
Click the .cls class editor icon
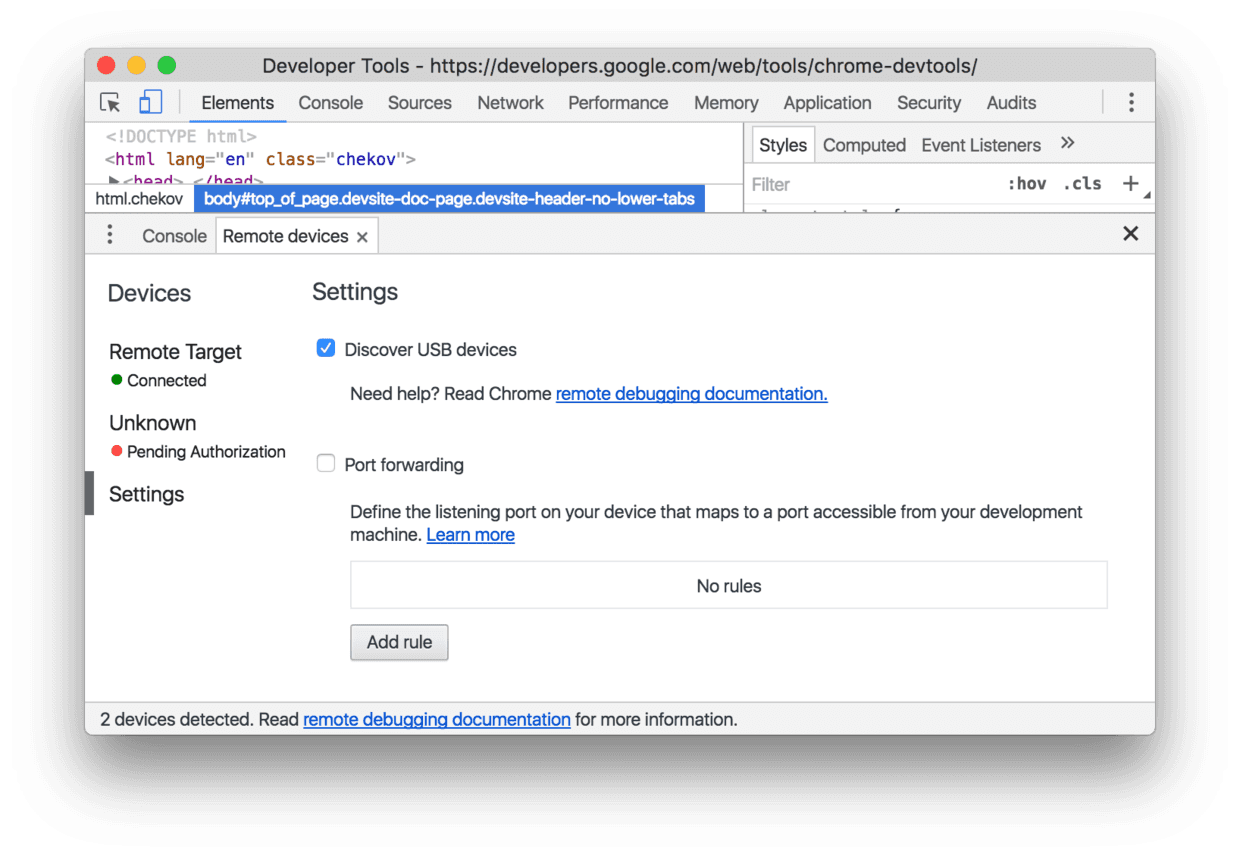click(x=1082, y=183)
